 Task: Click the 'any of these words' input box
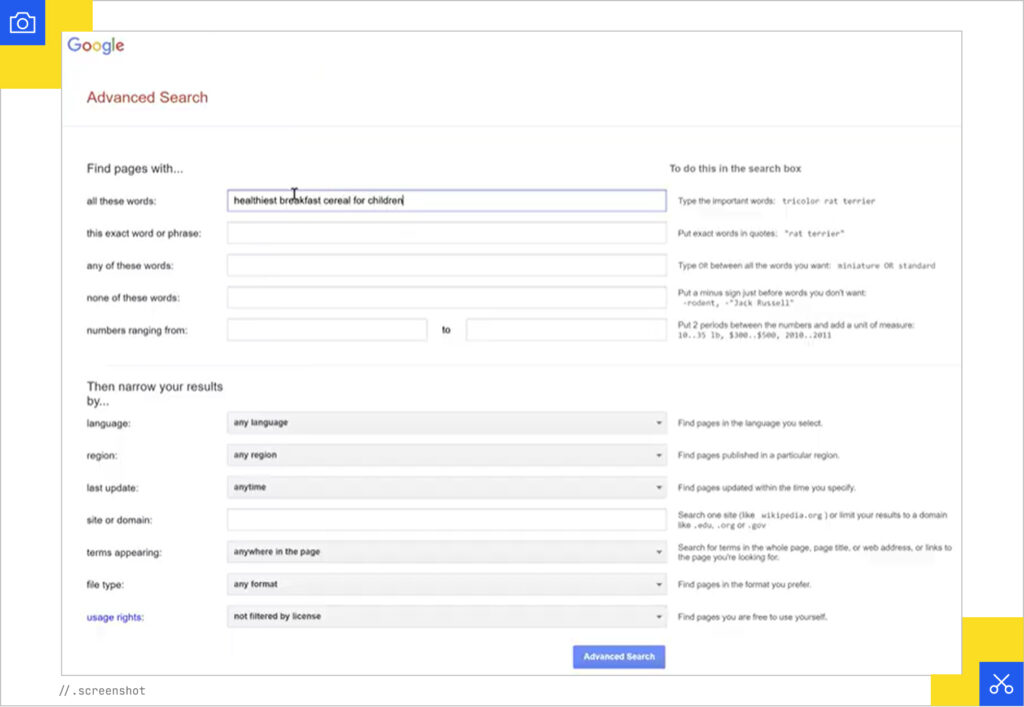[445, 265]
